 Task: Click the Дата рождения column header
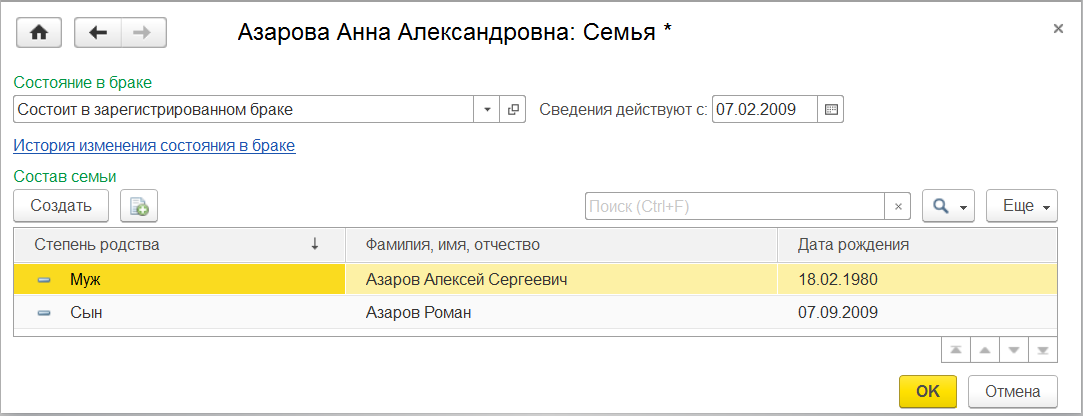[x=853, y=244]
